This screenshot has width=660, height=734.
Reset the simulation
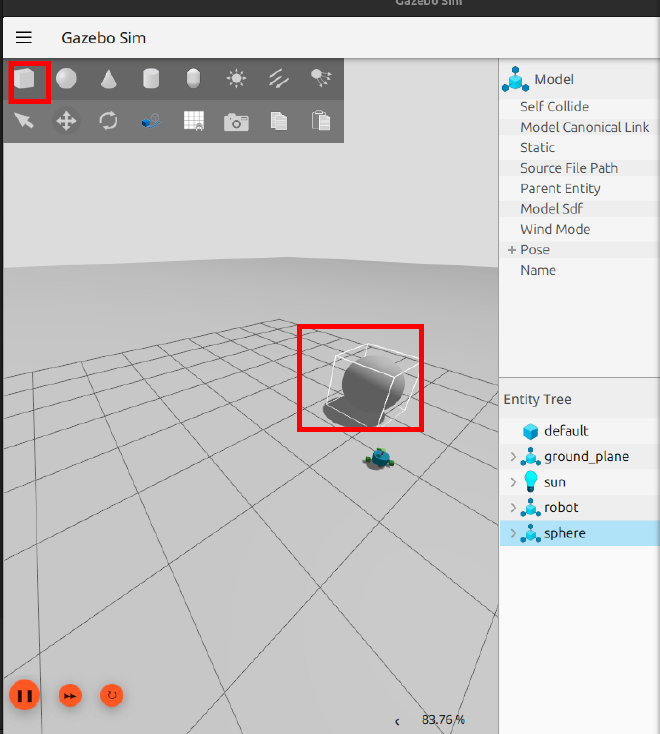111,695
